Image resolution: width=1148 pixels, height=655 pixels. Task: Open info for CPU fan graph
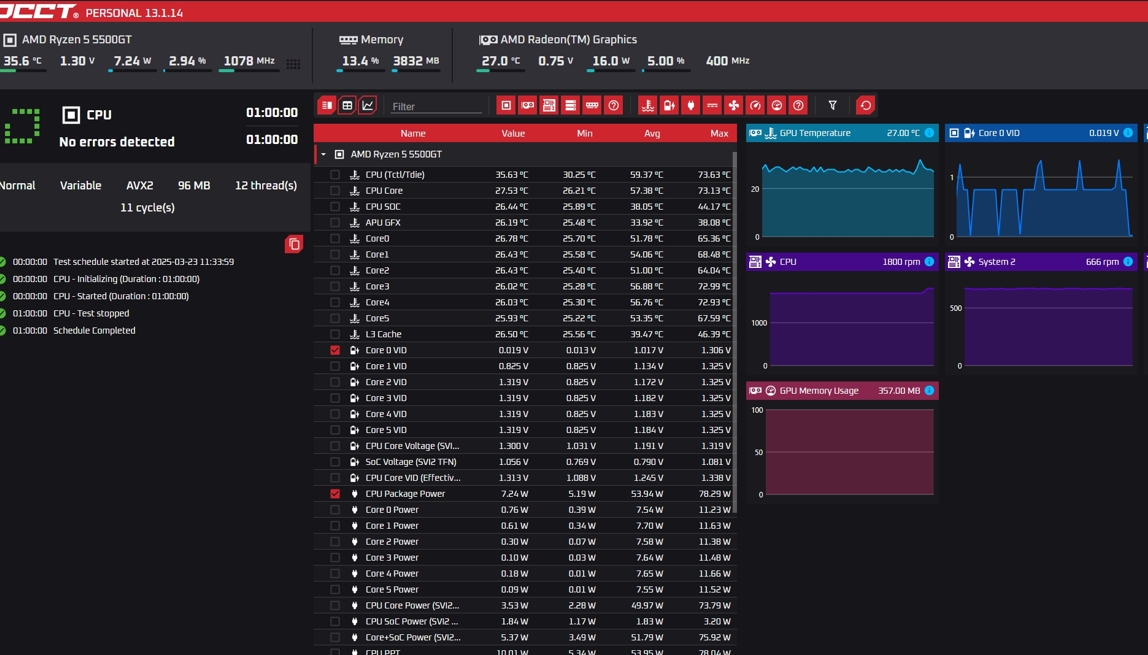(929, 261)
